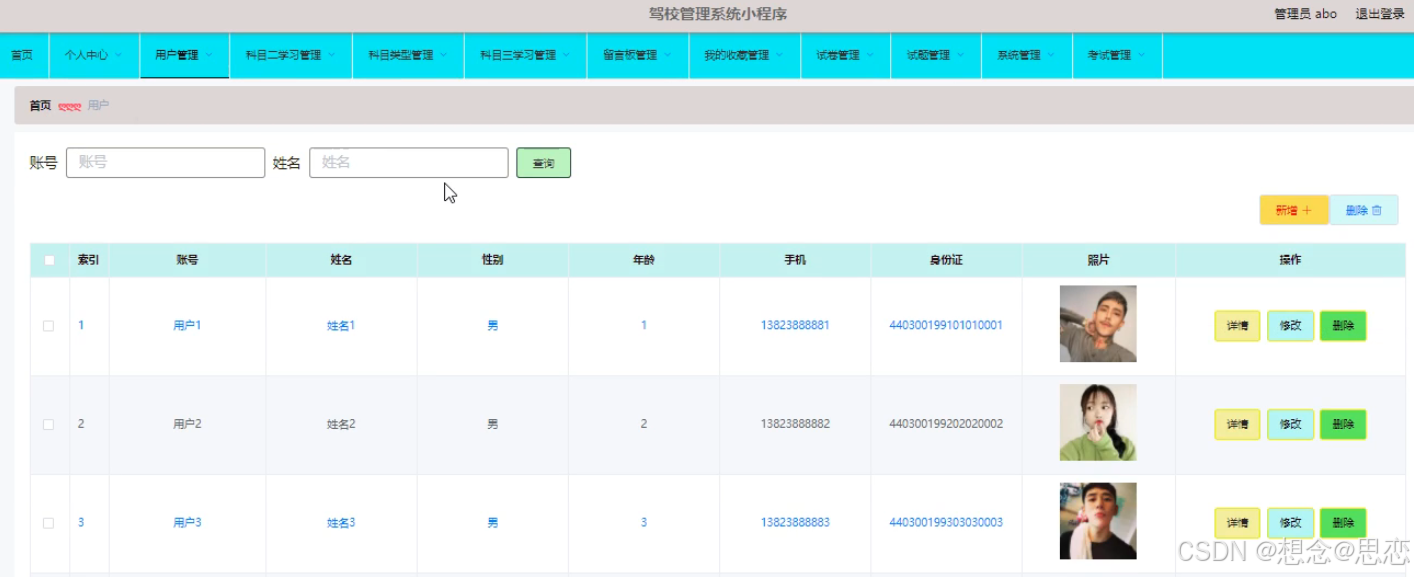The height and width of the screenshot is (577, 1414).
Task: Open the 个人中心 menu
Action: click(93, 55)
